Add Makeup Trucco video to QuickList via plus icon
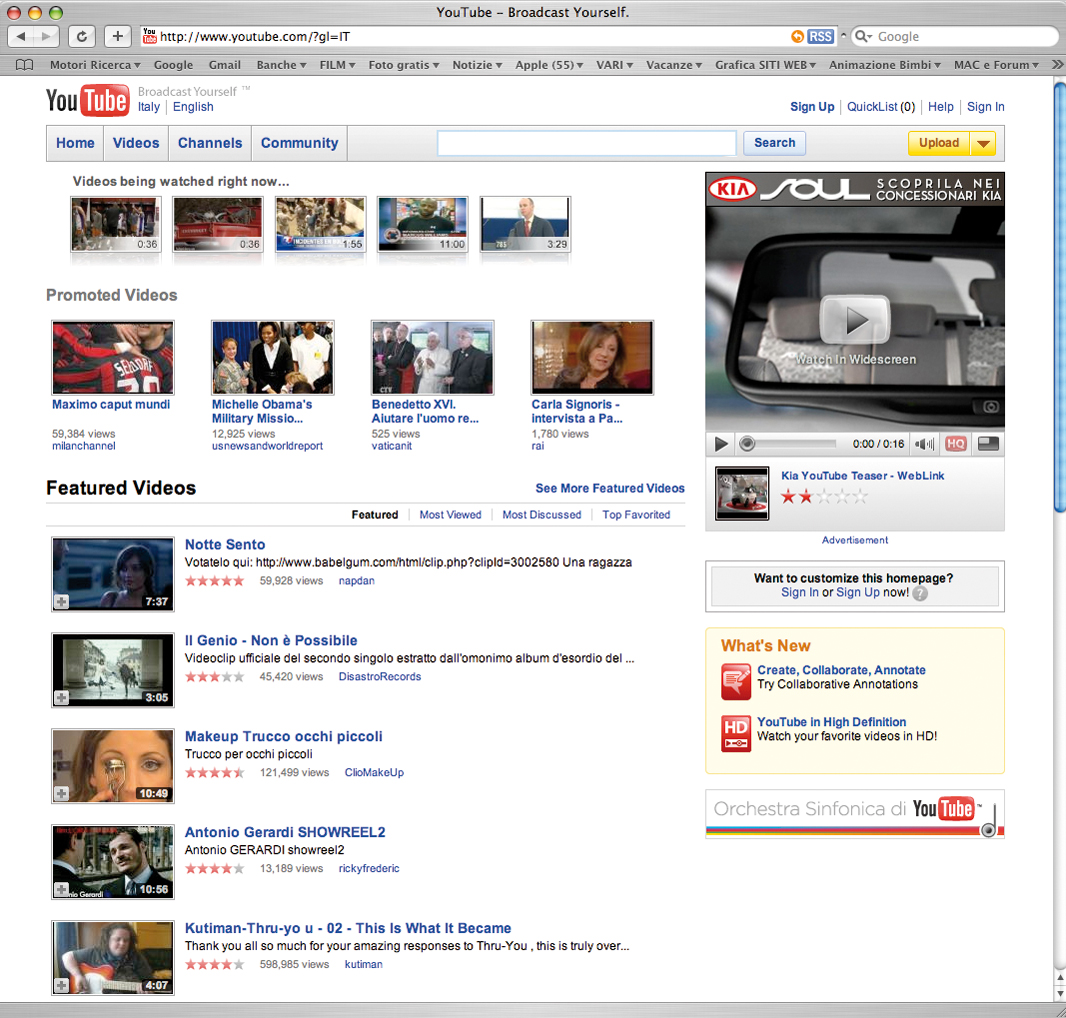Image resolution: width=1066 pixels, height=1018 pixels. coord(61,794)
